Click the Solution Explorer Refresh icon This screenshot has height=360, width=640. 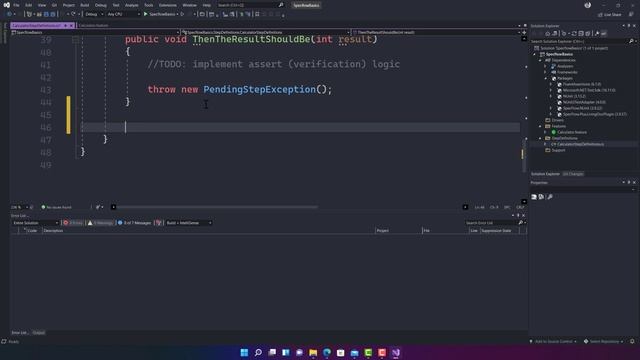(x=574, y=33)
